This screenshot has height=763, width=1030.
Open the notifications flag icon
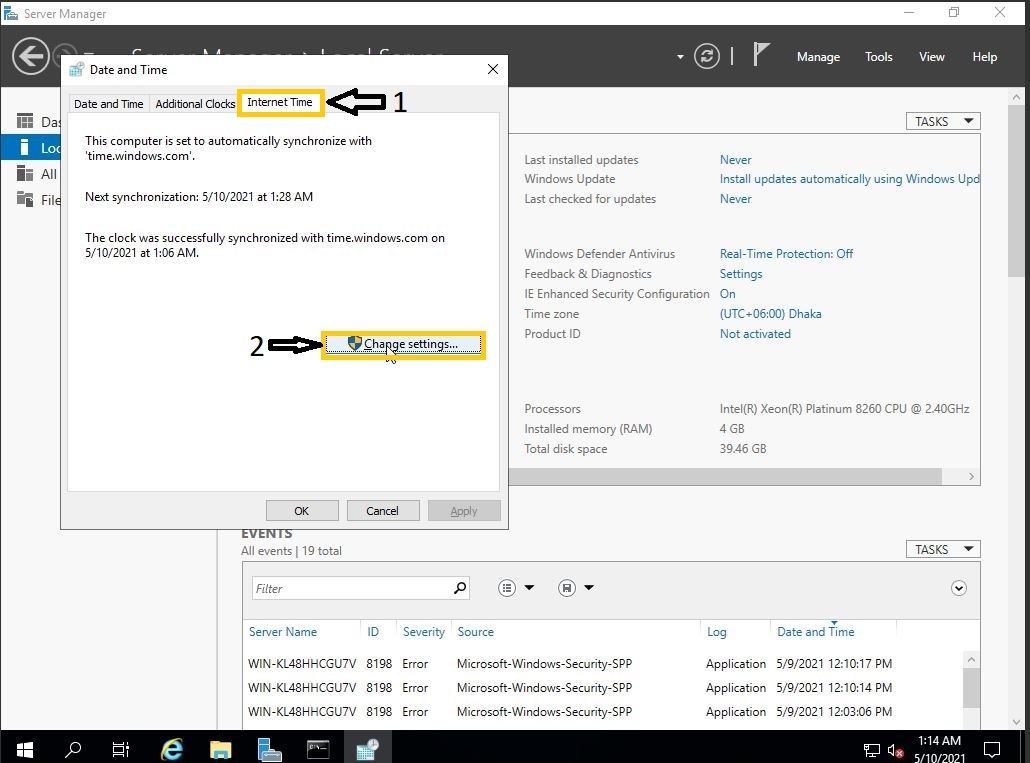coord(761,54)
